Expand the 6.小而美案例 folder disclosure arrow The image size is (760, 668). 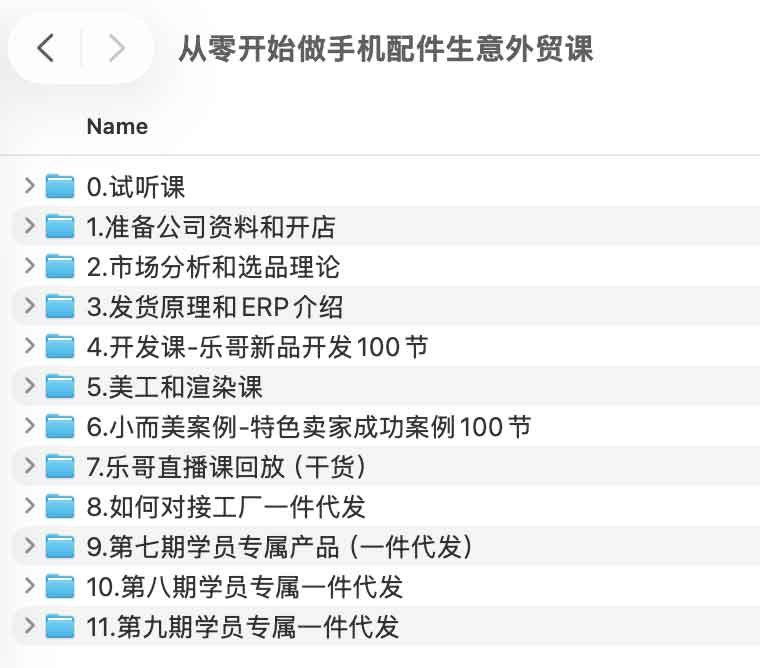(29, 427)
